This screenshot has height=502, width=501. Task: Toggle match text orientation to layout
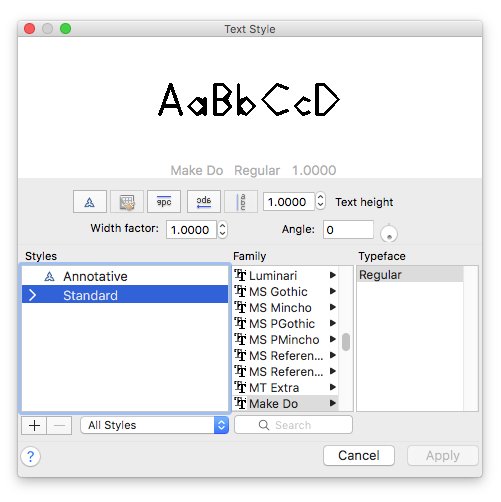click(x=127, y=202)
